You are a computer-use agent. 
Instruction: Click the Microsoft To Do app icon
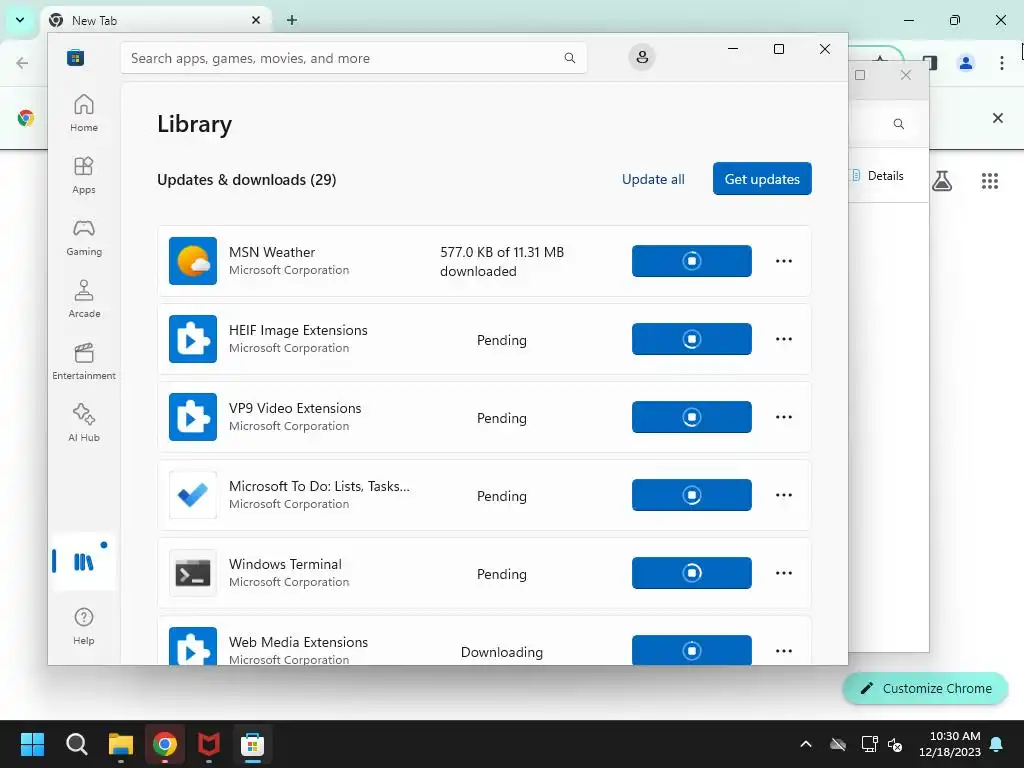pyautogui.click(x=193, y=494)
